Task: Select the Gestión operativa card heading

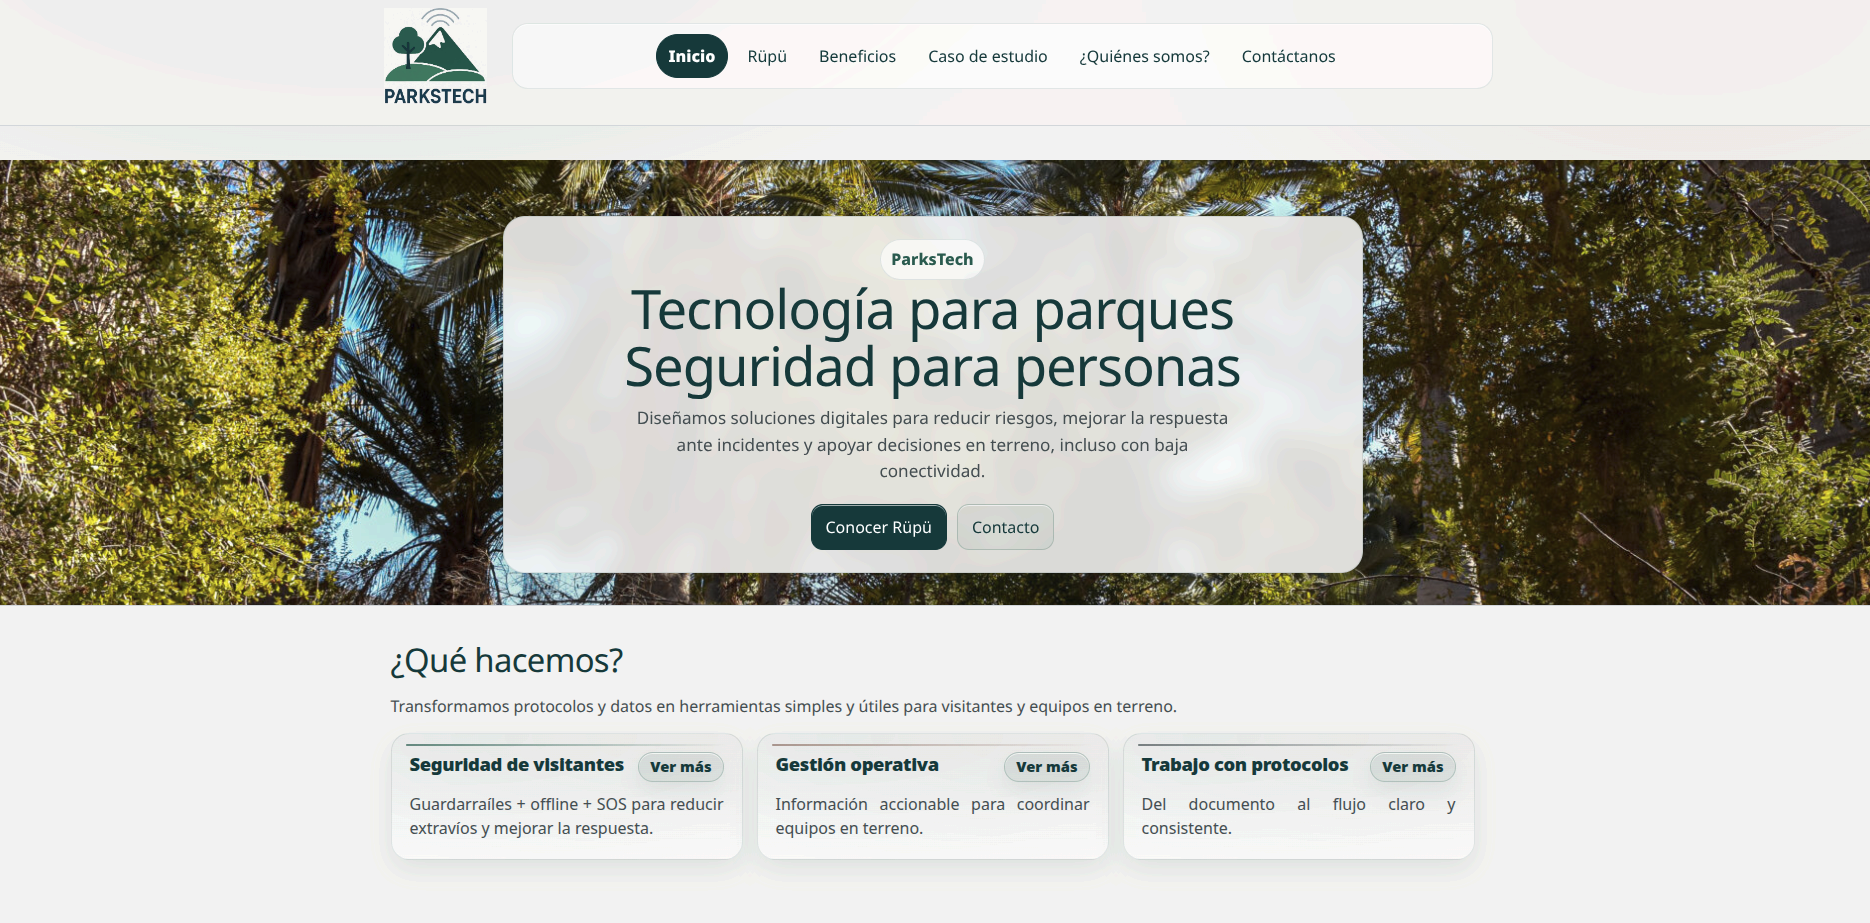Action: coord(857,765)
